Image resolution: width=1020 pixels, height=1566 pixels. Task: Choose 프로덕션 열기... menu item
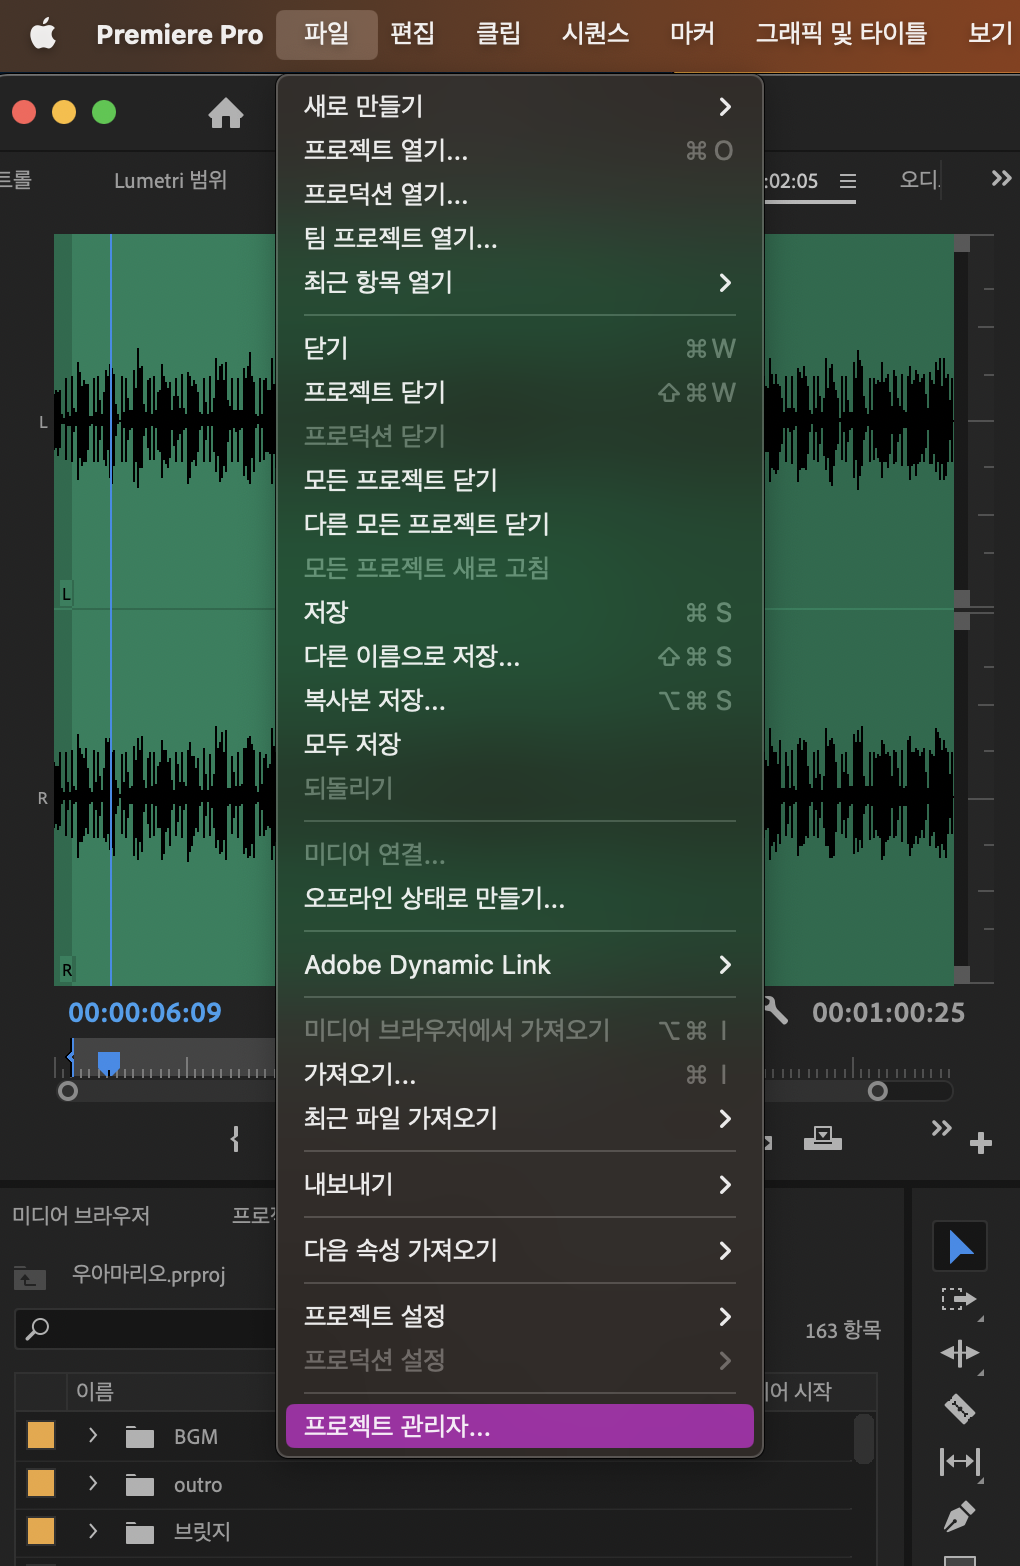point(519,194)
